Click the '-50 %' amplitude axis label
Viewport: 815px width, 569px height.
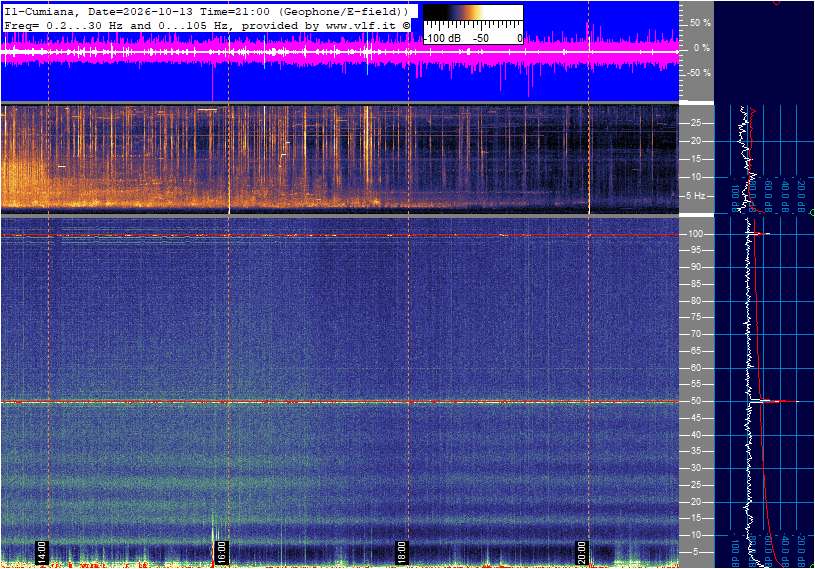pyautogui.click(x=699, y=72)
